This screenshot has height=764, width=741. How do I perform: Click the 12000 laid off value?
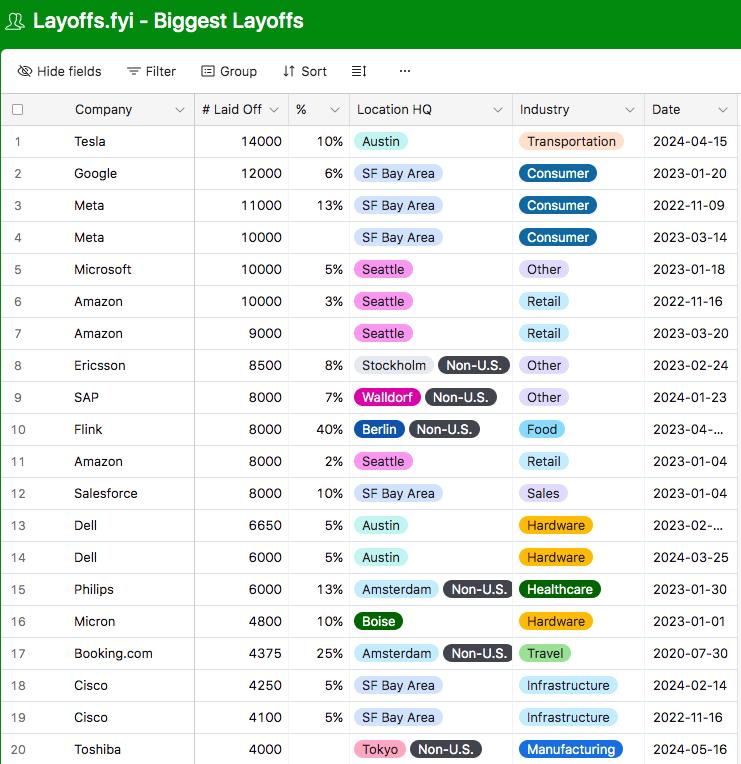(x=261, y=173)
